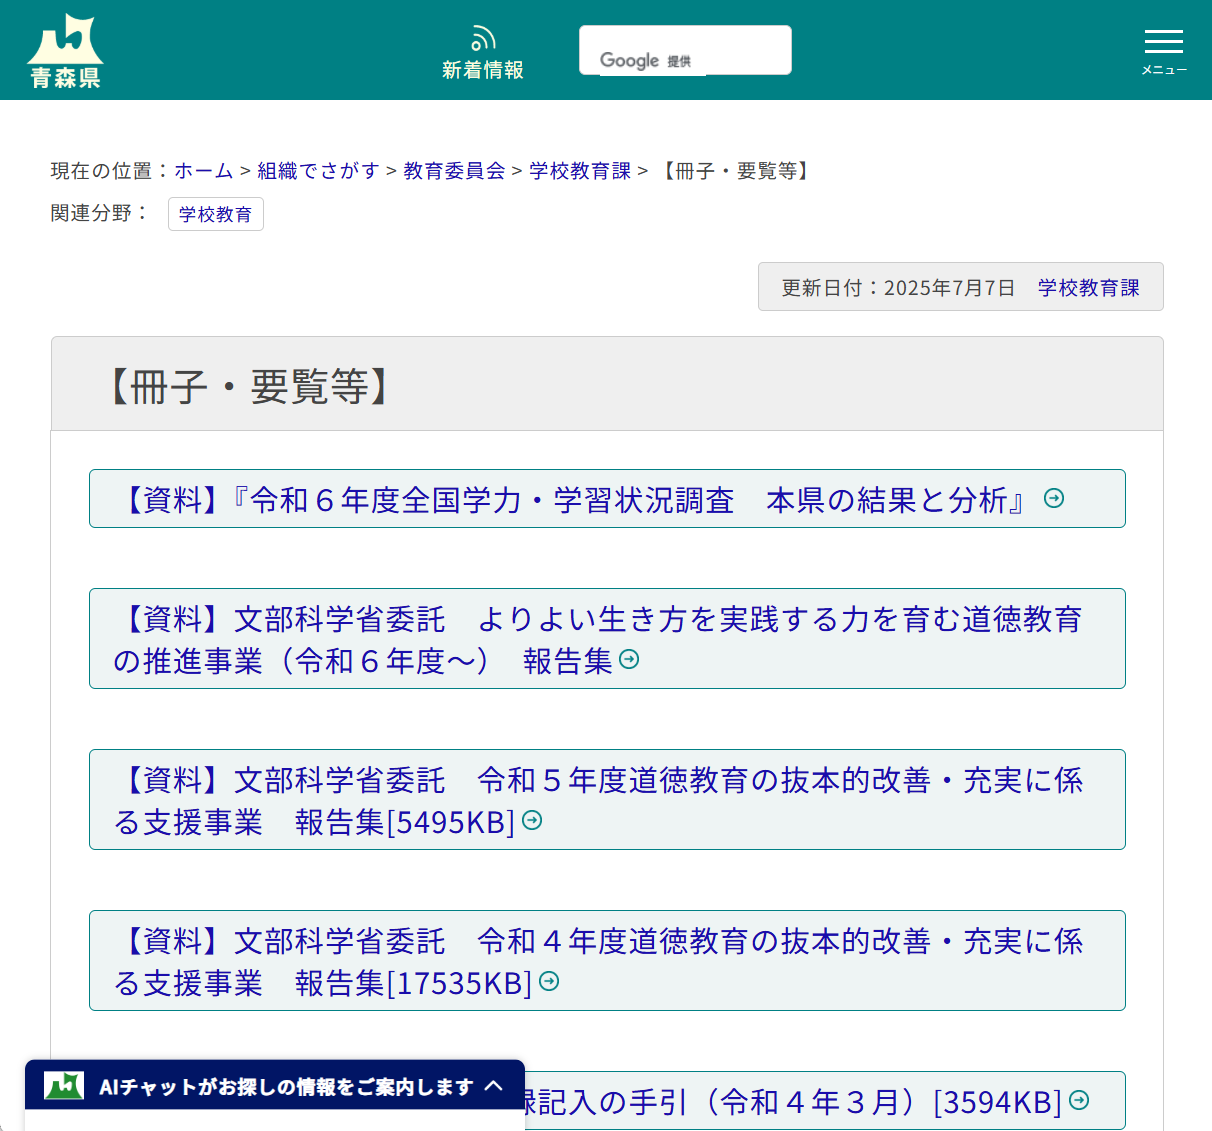Open the 教育委員会 breadcrumb page
1212x1131 pixels.
tap(453, 170)
